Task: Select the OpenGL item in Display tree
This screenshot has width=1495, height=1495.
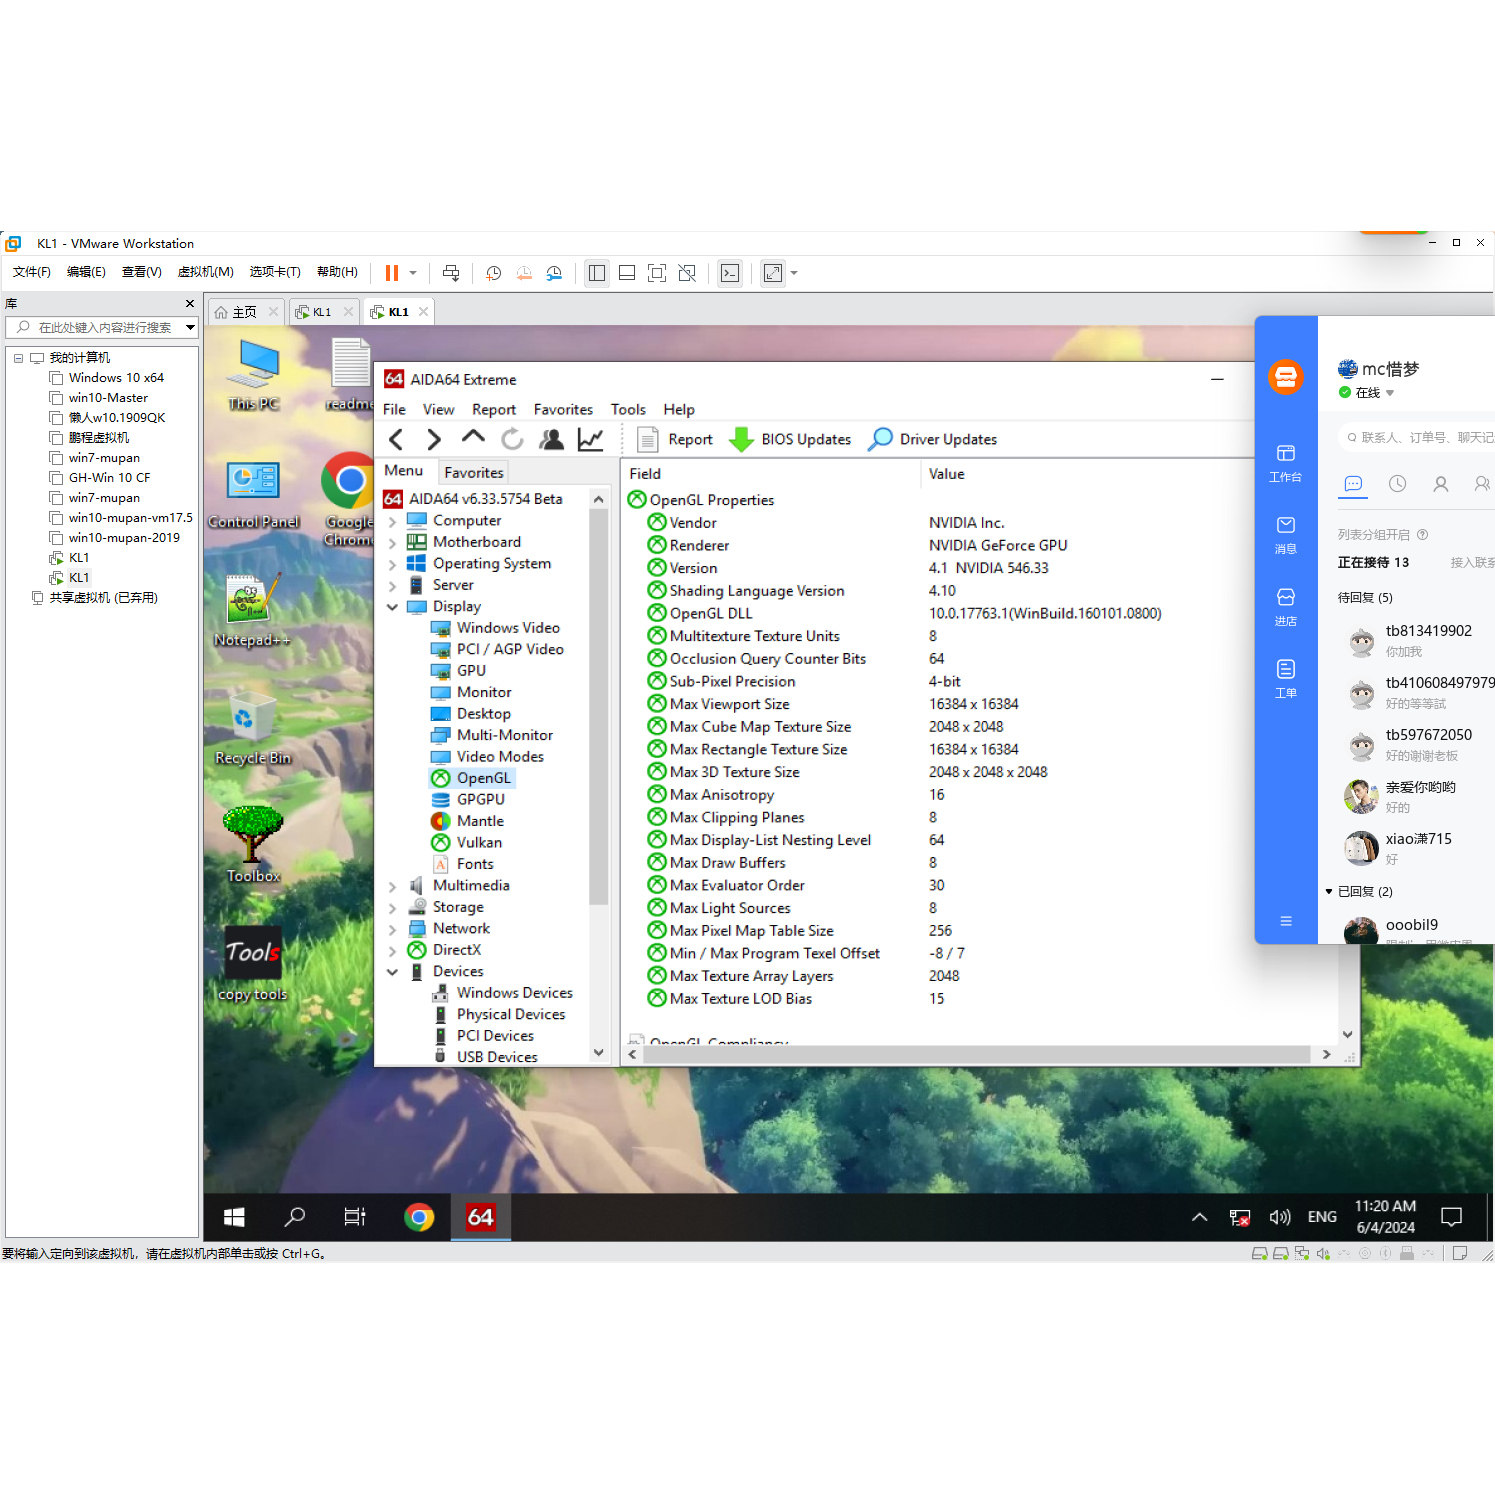Action: [472, 778]
